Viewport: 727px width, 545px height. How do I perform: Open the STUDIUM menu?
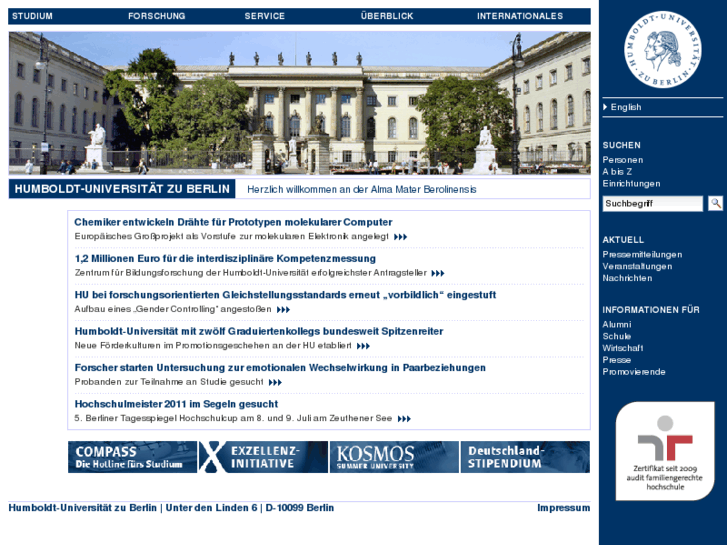pyautogui.click(x=32, y=16)
